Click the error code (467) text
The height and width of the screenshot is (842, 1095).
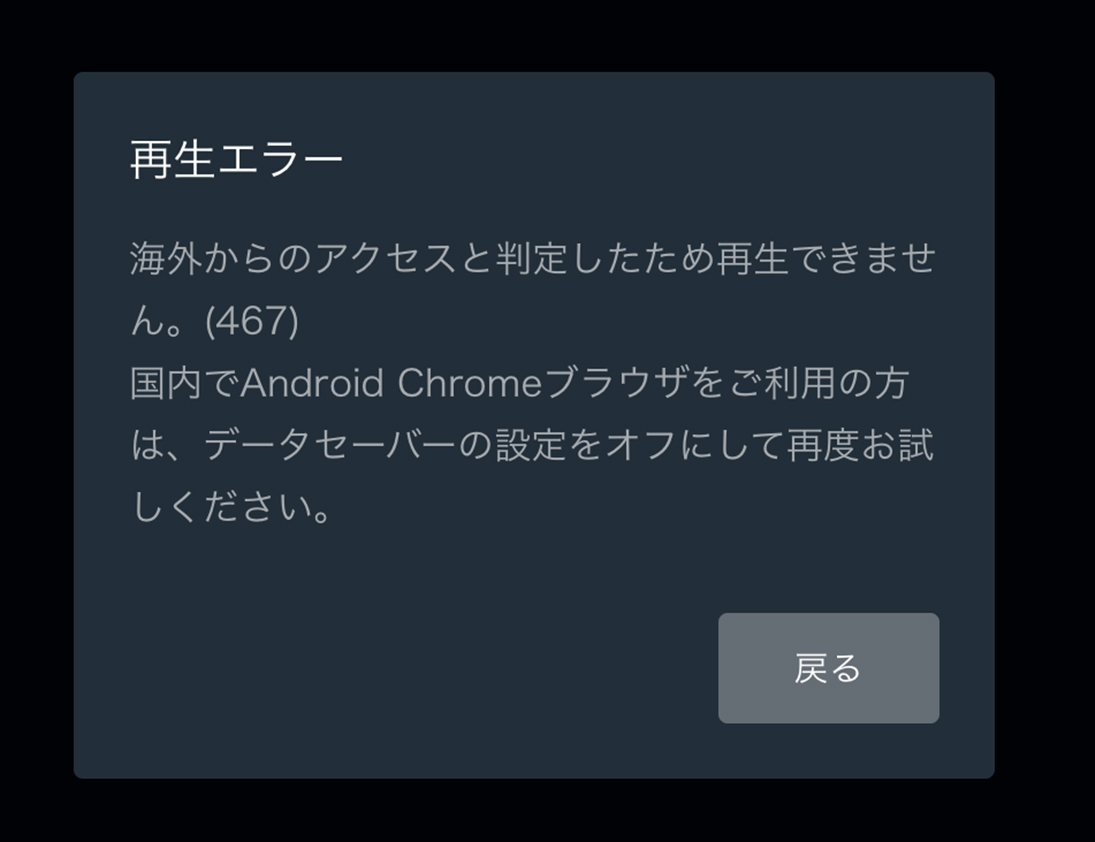point(252,321)
